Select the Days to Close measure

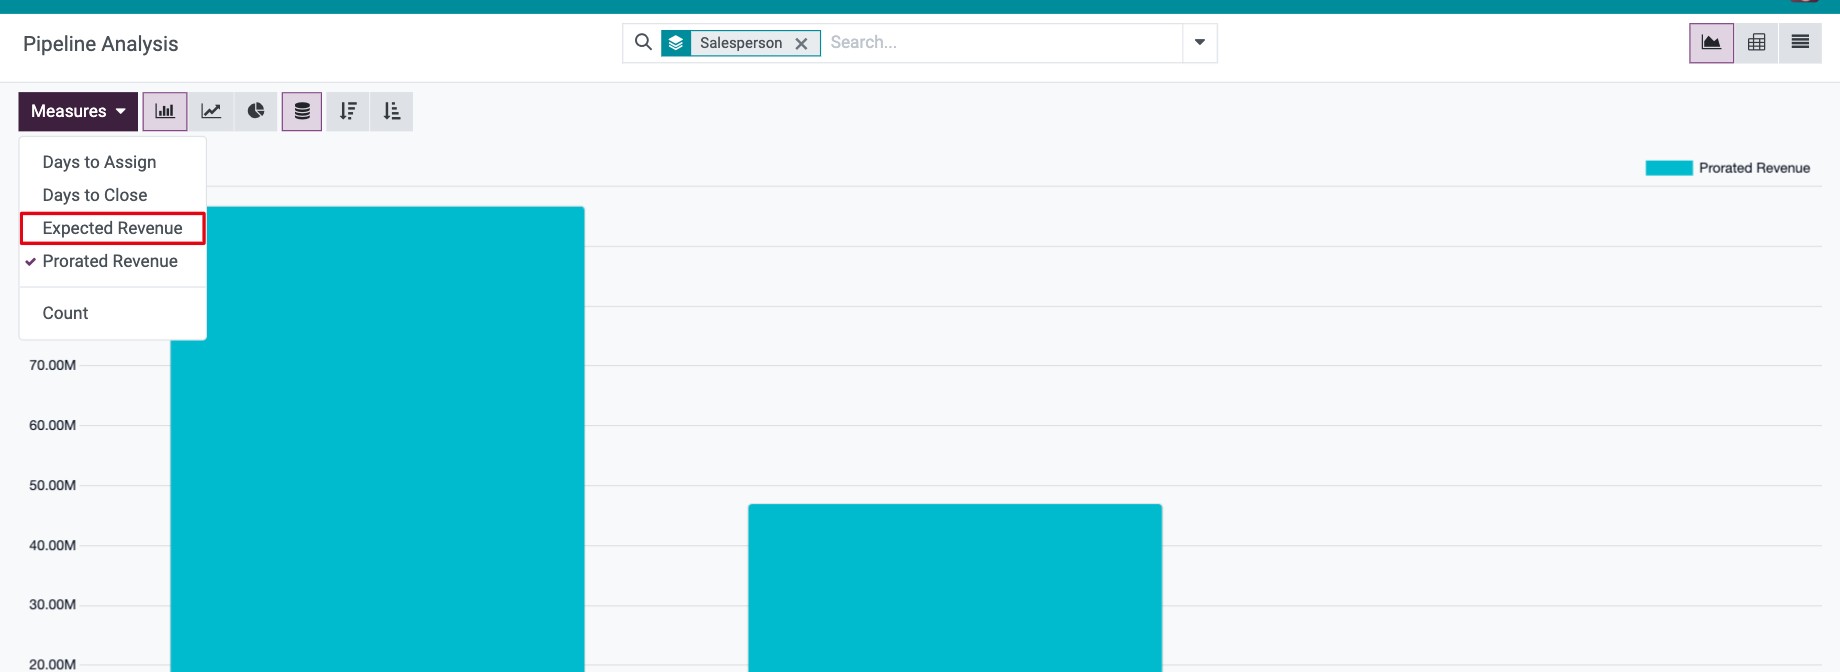pos(113,195)
